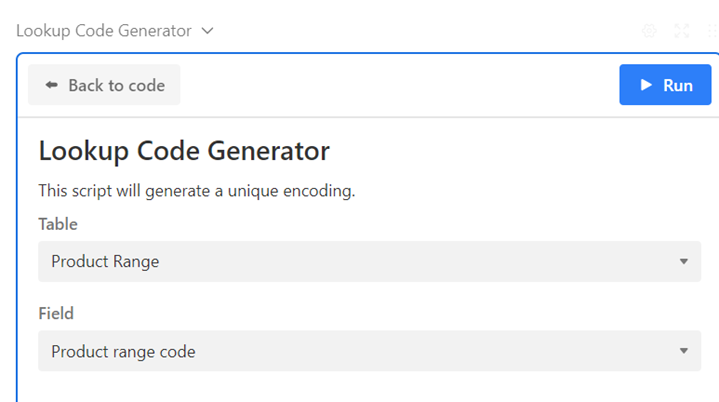Open the Field dropdown showing Product range code
The height and width of the screenshot is (402, 719).
coord(369,351)
